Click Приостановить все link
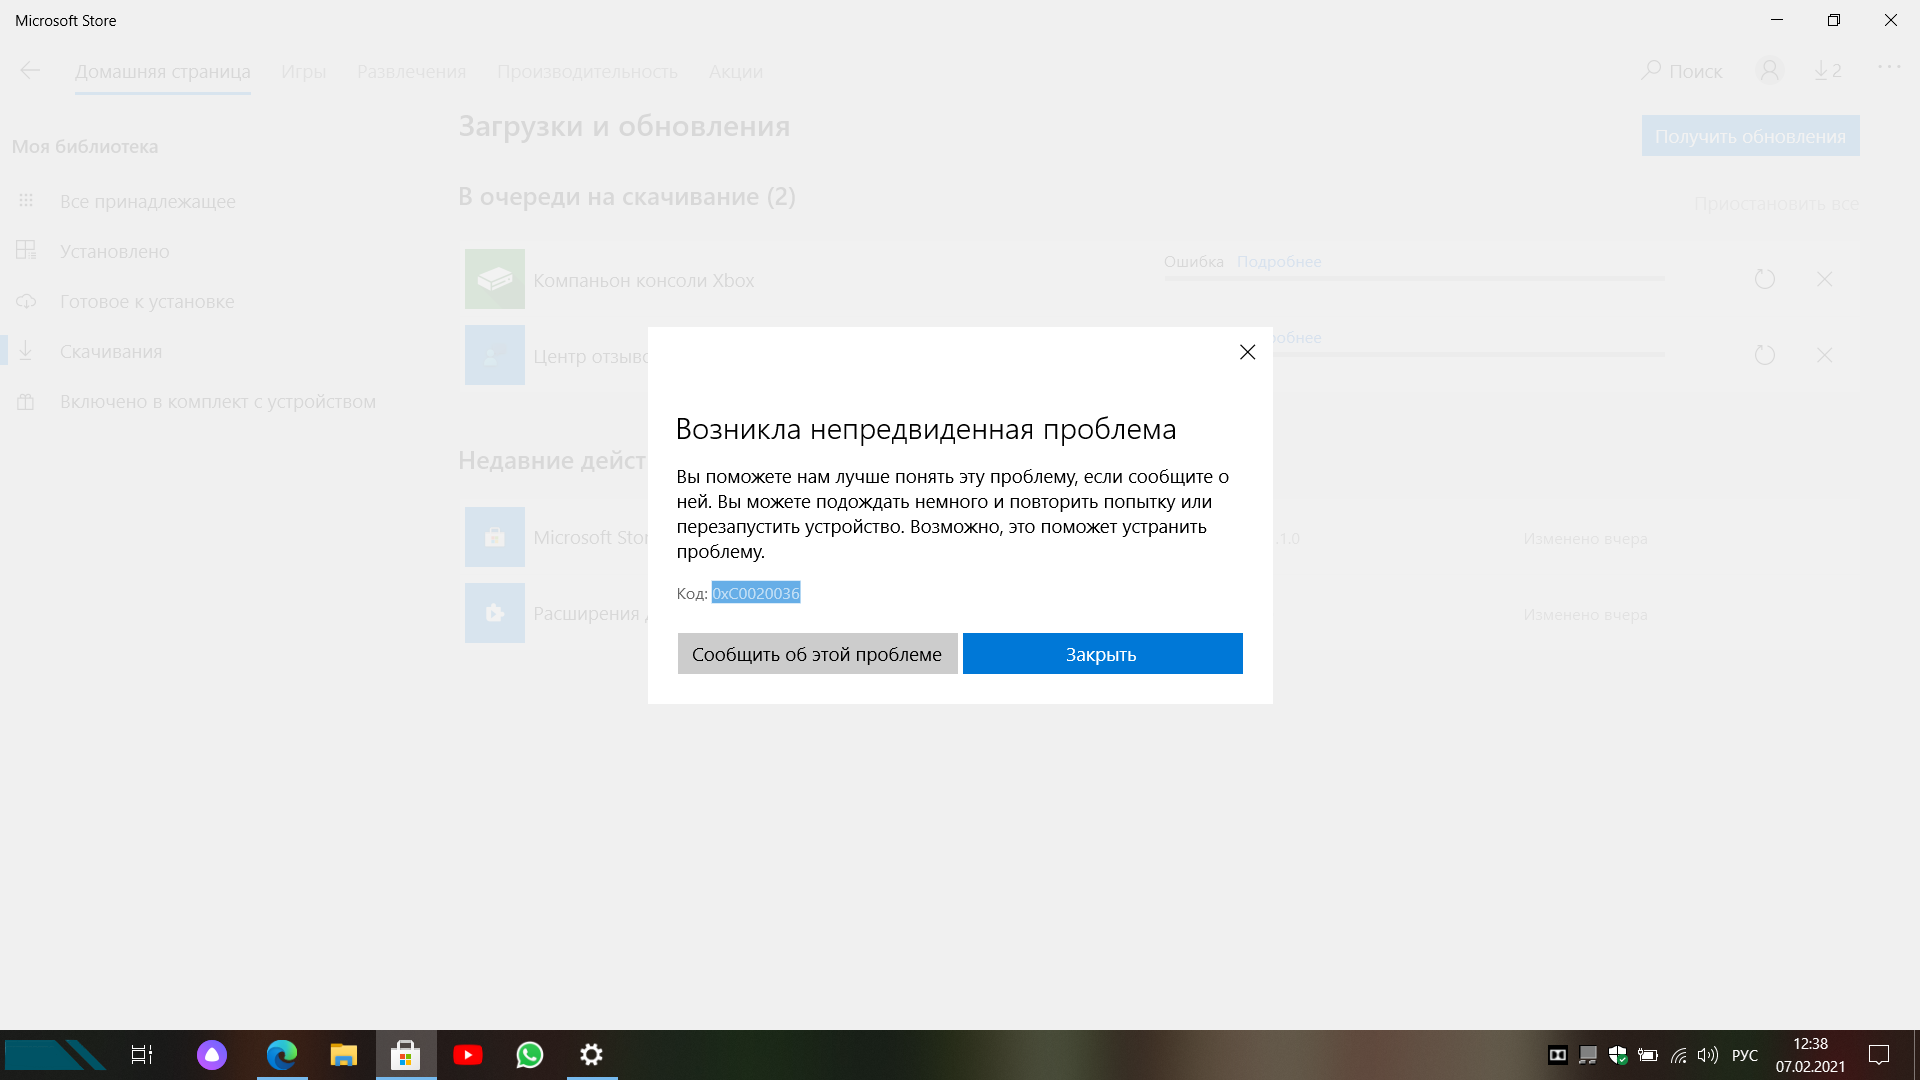Viewport: 1920px width, 1080px height. pos(1777,204)
